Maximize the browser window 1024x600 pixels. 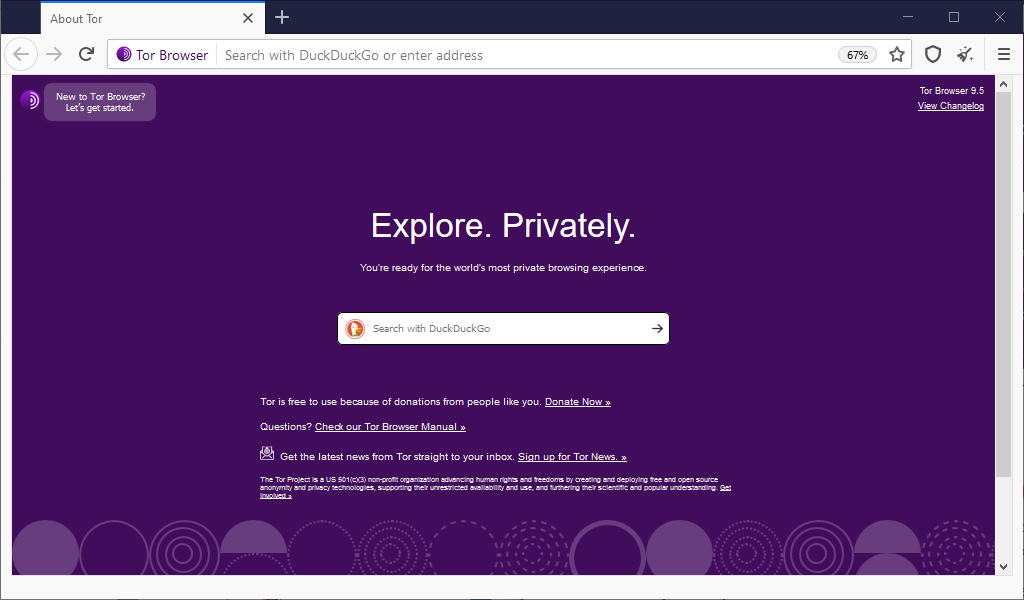pyautogui.click(x=953, y=17)
